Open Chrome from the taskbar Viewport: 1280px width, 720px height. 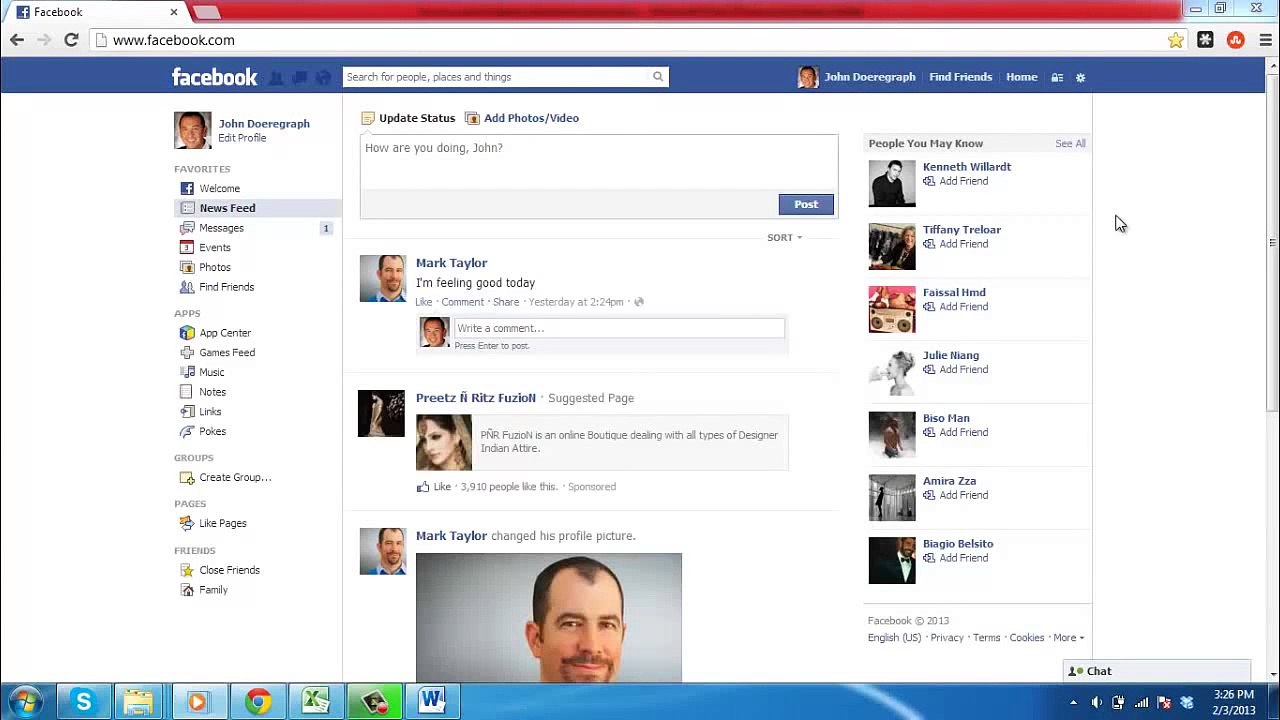pyautogui.click(x=258, y=702)
